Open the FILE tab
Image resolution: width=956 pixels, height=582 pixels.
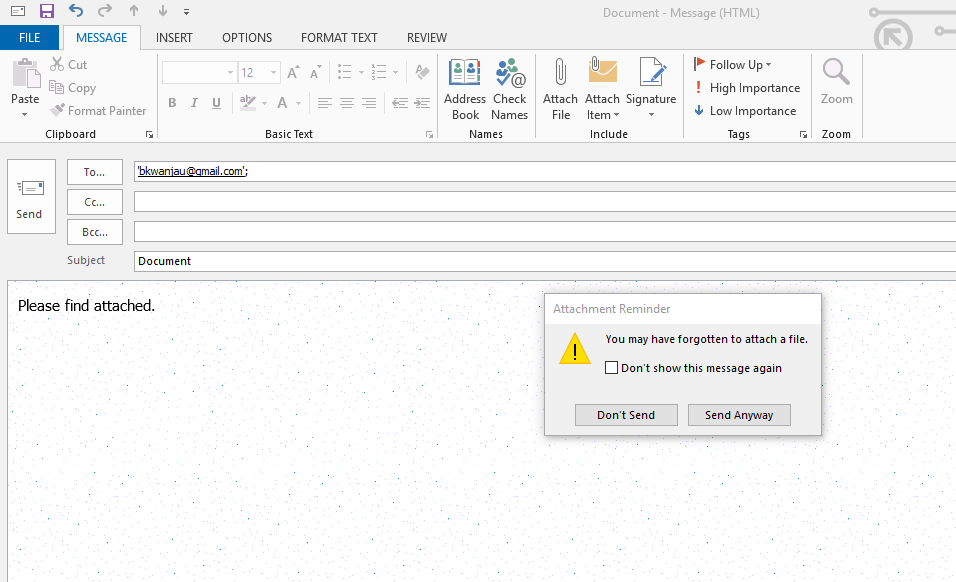pyautogui.click(x=29, y=38)
